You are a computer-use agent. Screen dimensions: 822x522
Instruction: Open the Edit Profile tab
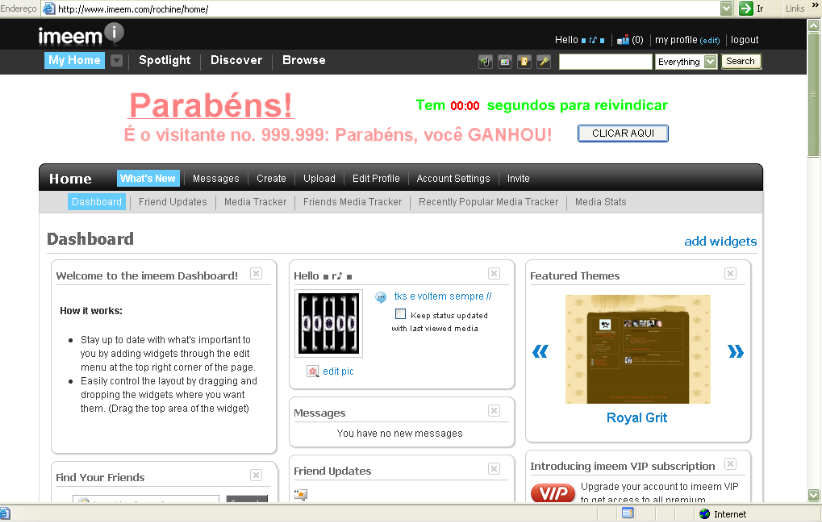(376, 179)
